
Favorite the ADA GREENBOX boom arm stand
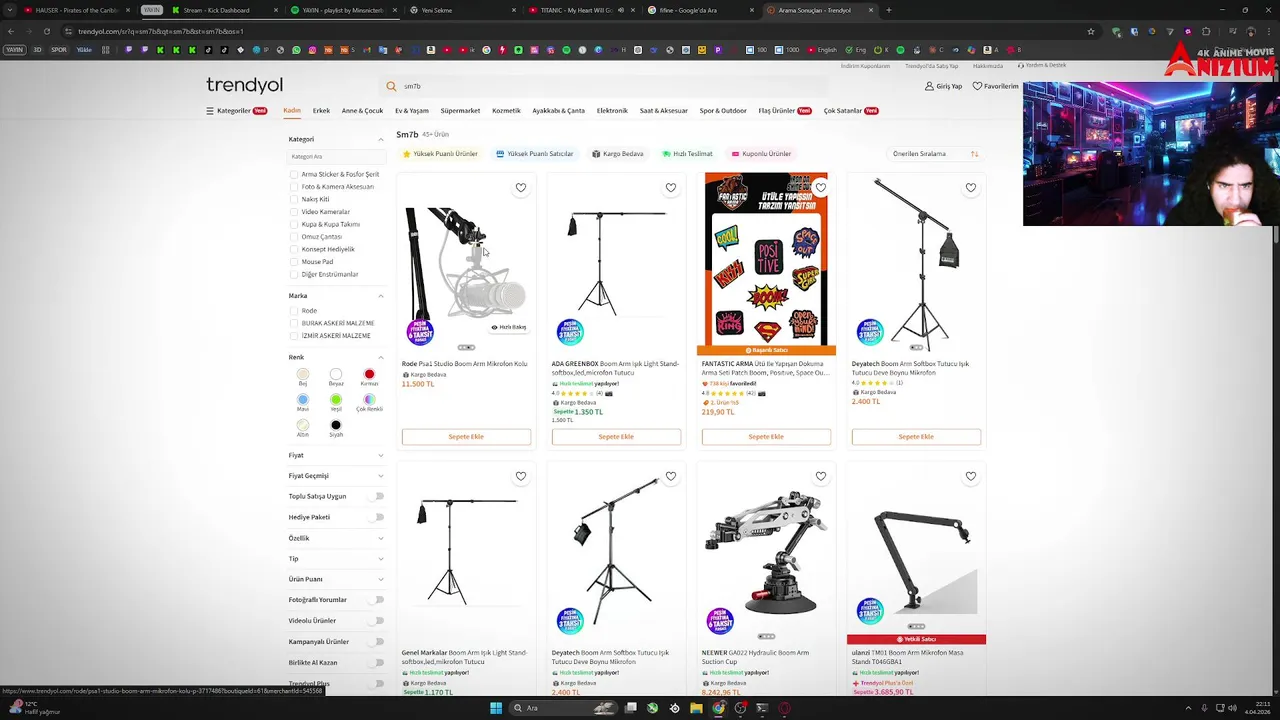[x=671, y=188]
